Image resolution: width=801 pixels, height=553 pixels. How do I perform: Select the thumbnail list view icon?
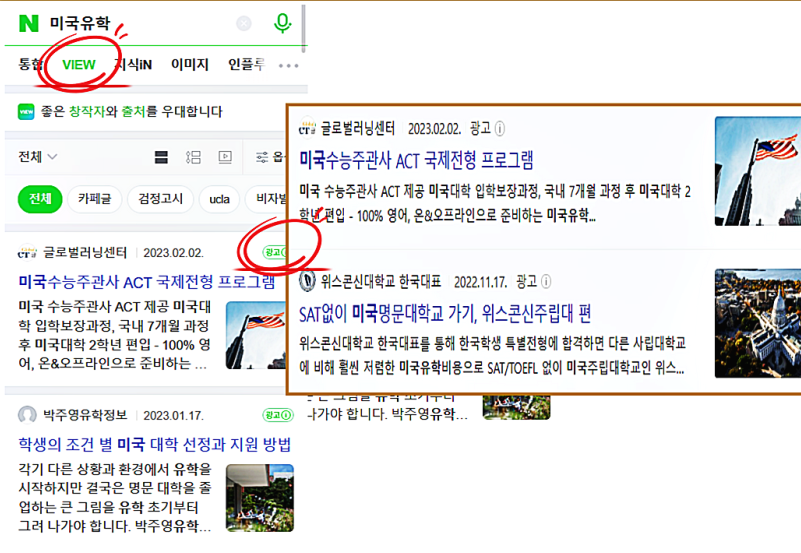pyautogui.click(x=193, y=157)
